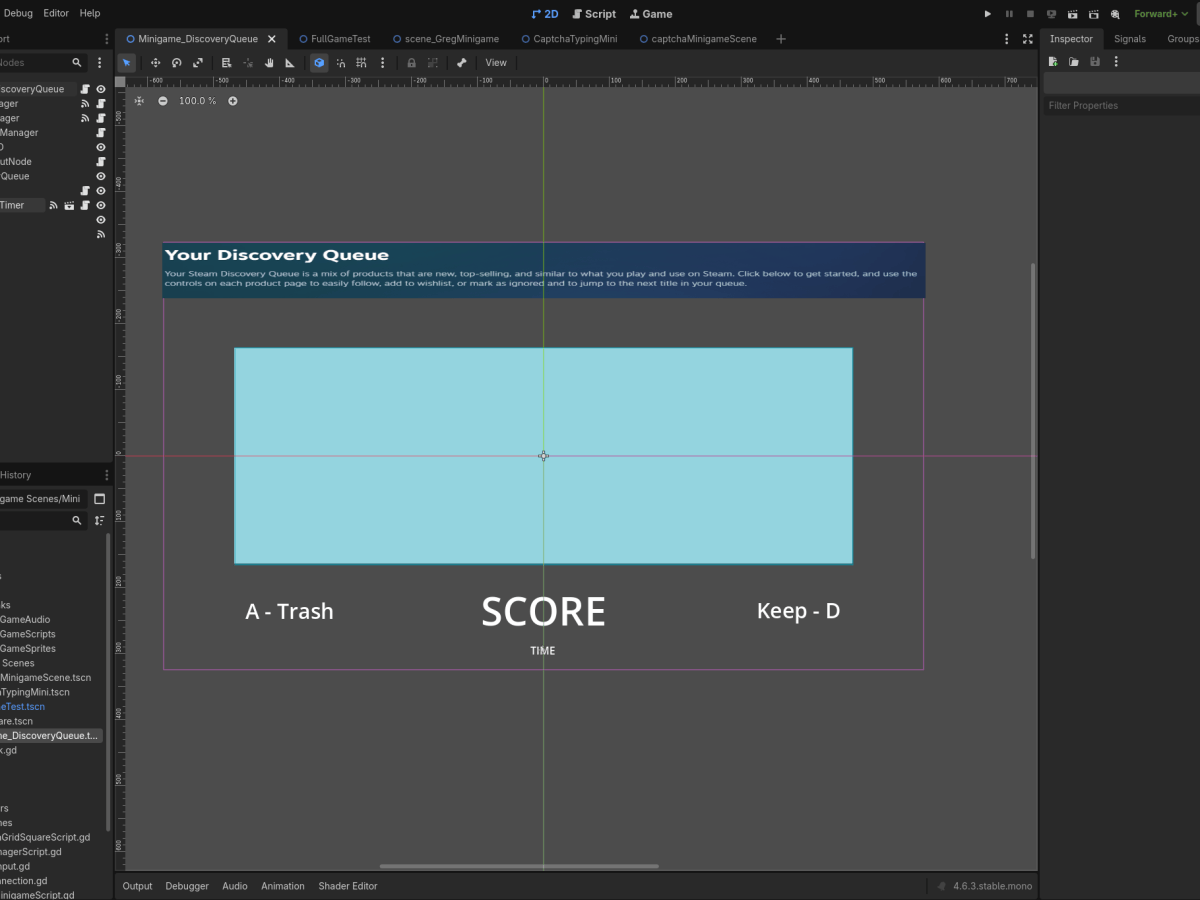
Task: Choose the Rotate Mode tool
Action: pos(176,62)
